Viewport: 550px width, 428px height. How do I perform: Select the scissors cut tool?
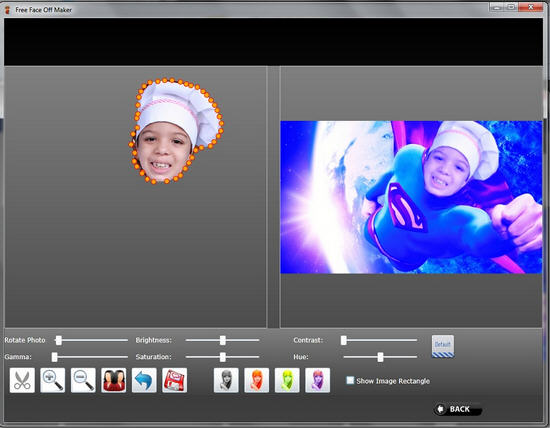pyautogui.click(x=22, y=380)
